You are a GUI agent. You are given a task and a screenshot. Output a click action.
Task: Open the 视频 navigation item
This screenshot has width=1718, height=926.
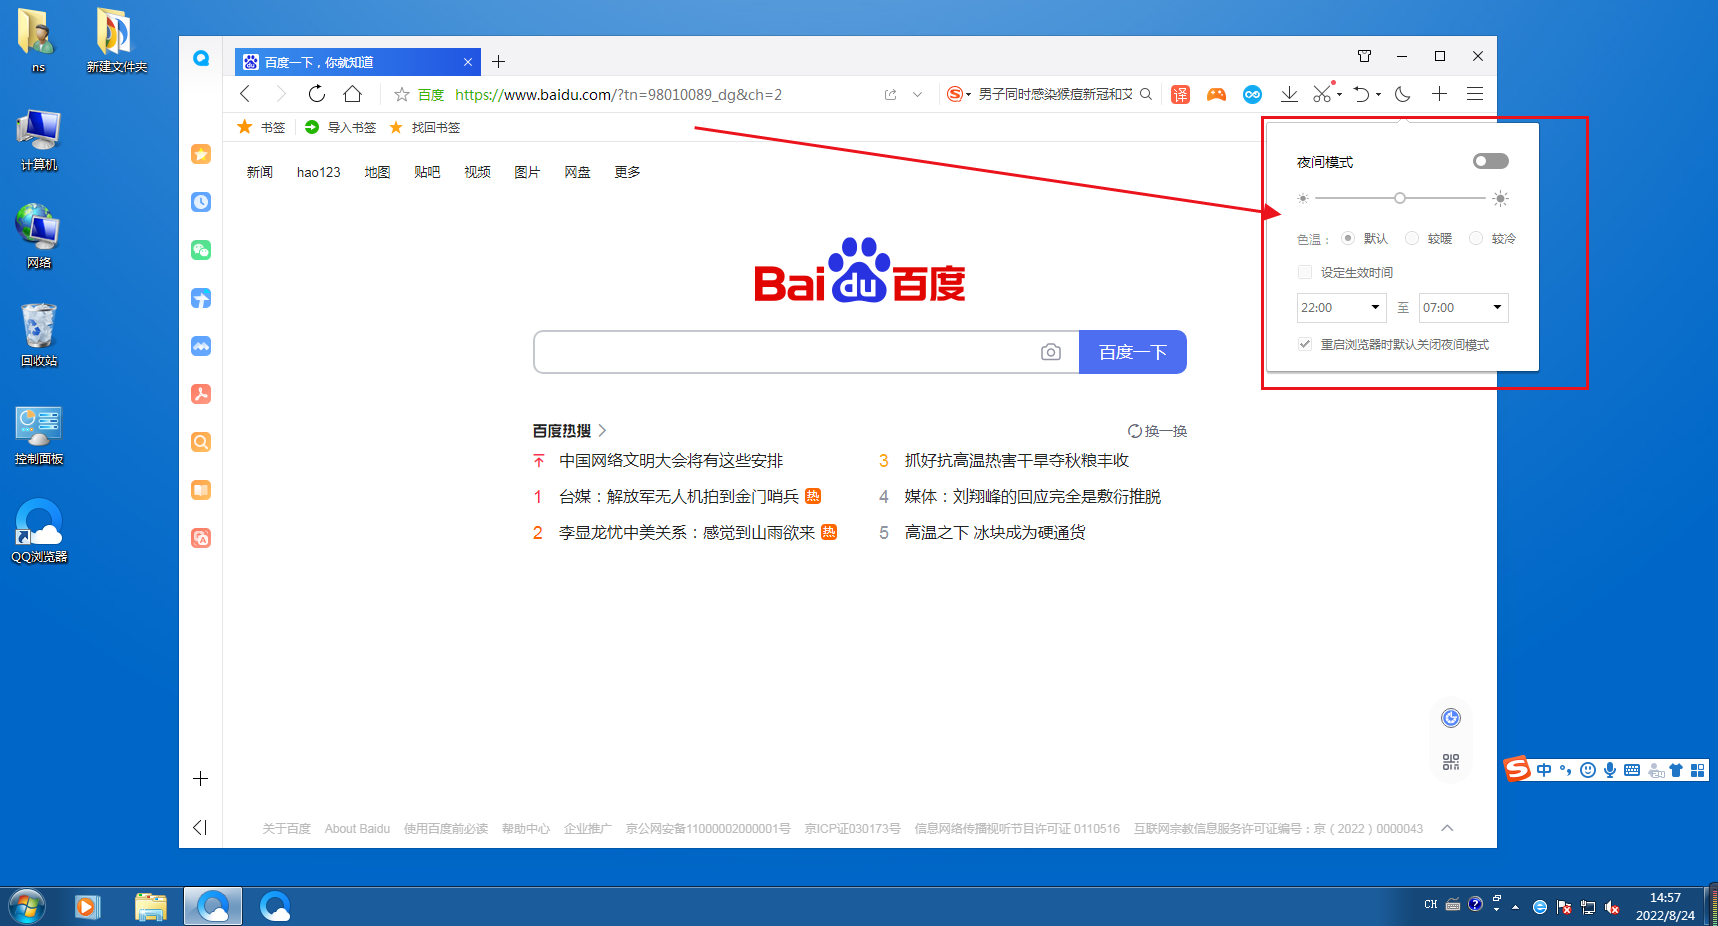[477, 172]
